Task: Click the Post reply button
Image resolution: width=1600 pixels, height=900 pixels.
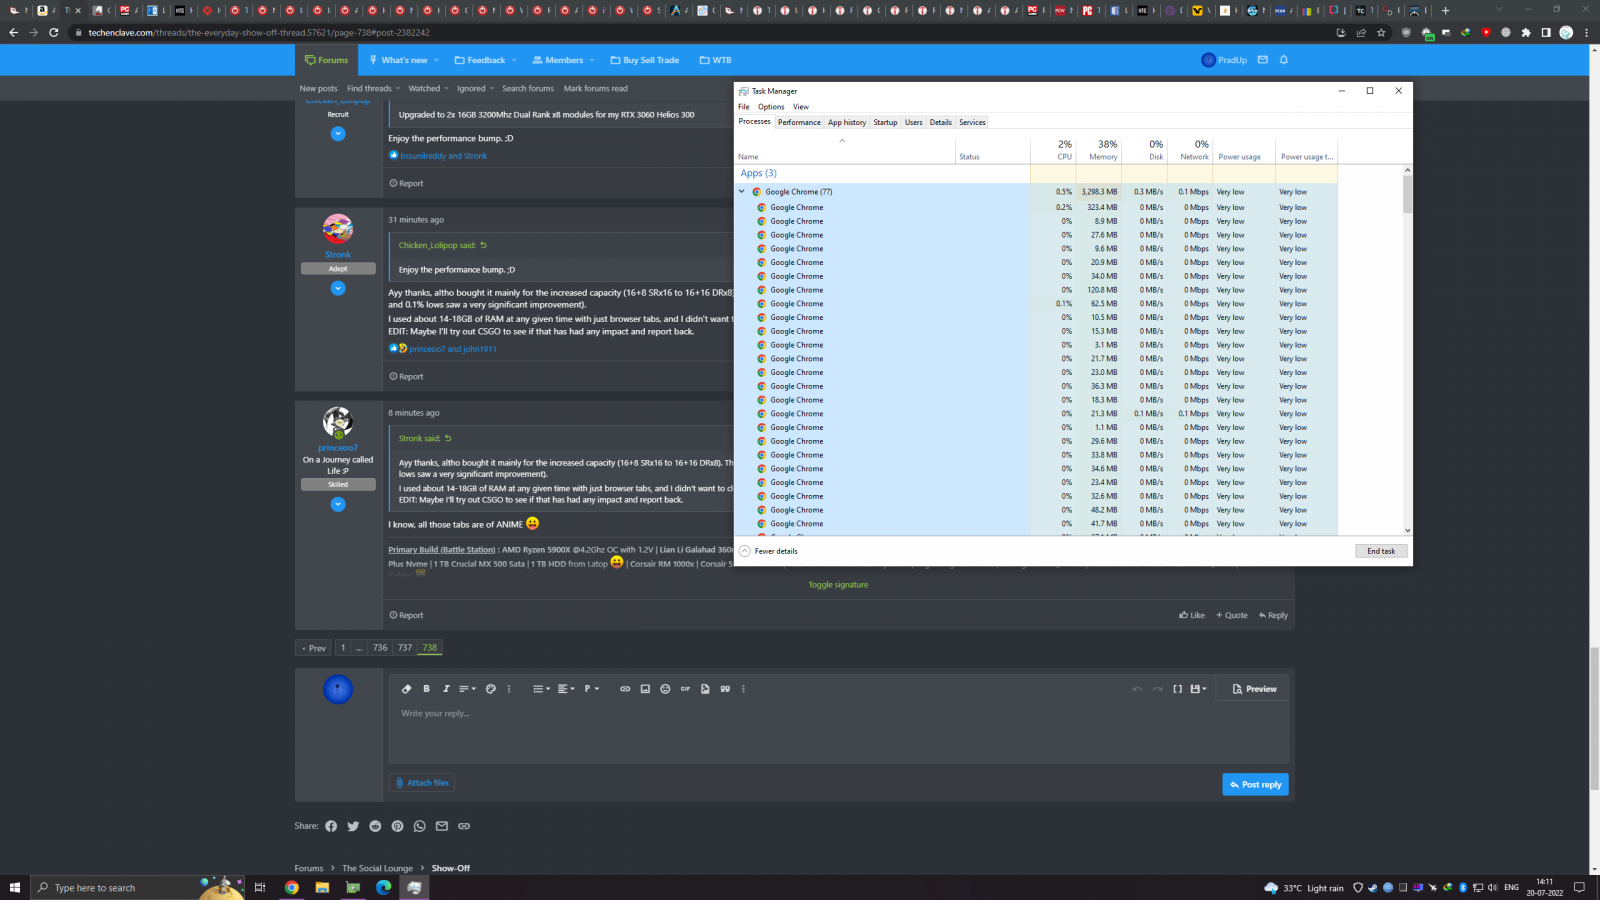Action: (x=1255, y=785)
